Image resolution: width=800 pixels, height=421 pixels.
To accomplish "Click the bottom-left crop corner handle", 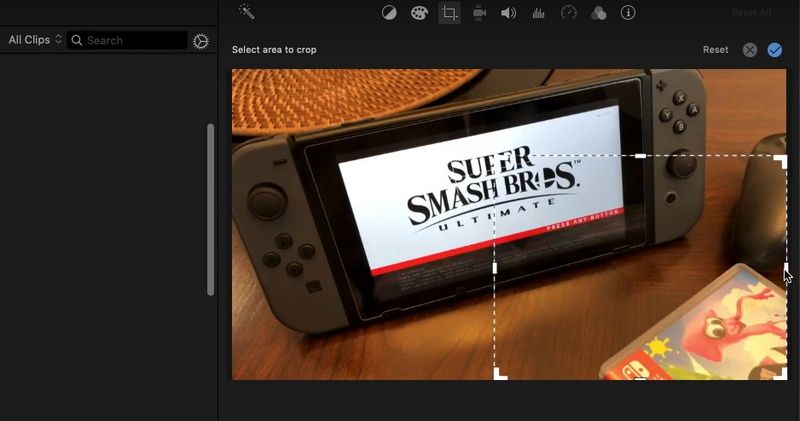I will click(500, 374).
